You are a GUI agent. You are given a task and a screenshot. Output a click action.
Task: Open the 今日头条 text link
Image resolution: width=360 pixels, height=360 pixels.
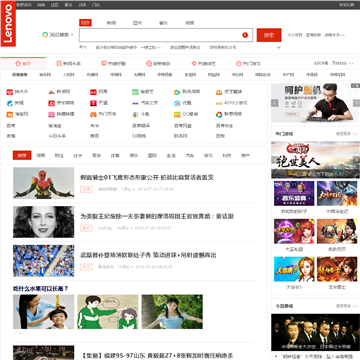tap(57, 136)
